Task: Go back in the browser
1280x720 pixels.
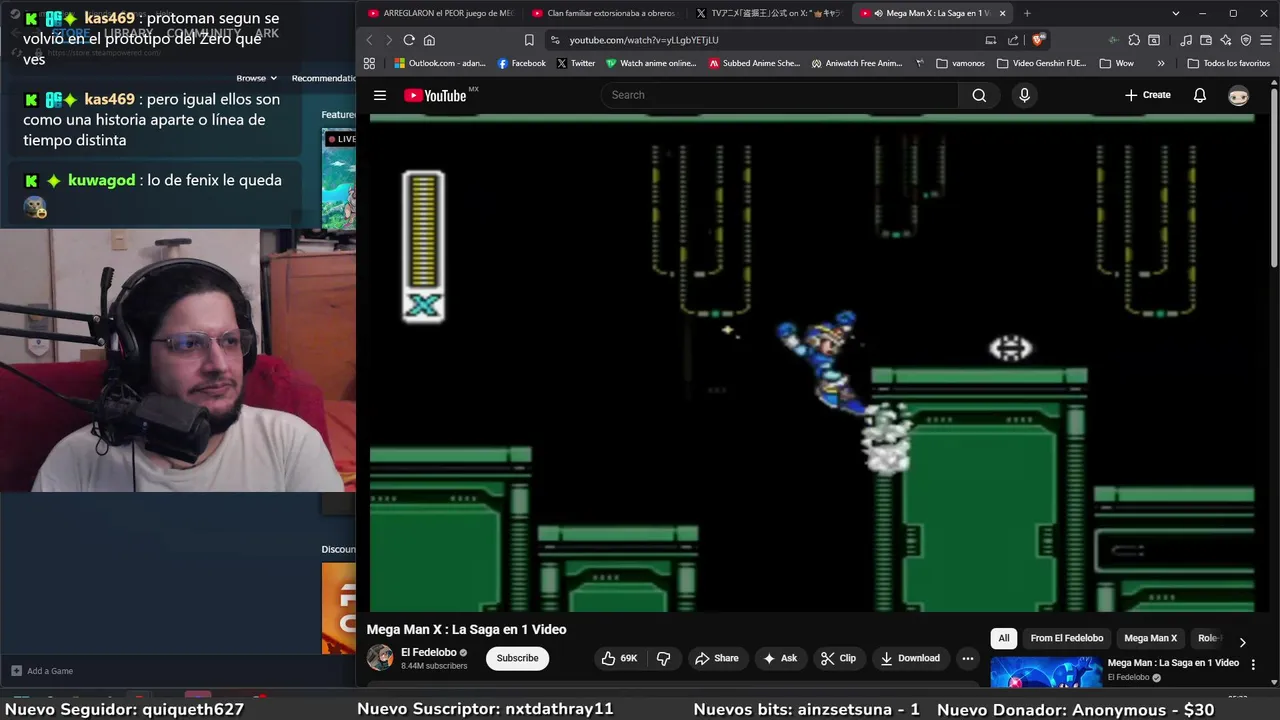Action: (369, 40)
